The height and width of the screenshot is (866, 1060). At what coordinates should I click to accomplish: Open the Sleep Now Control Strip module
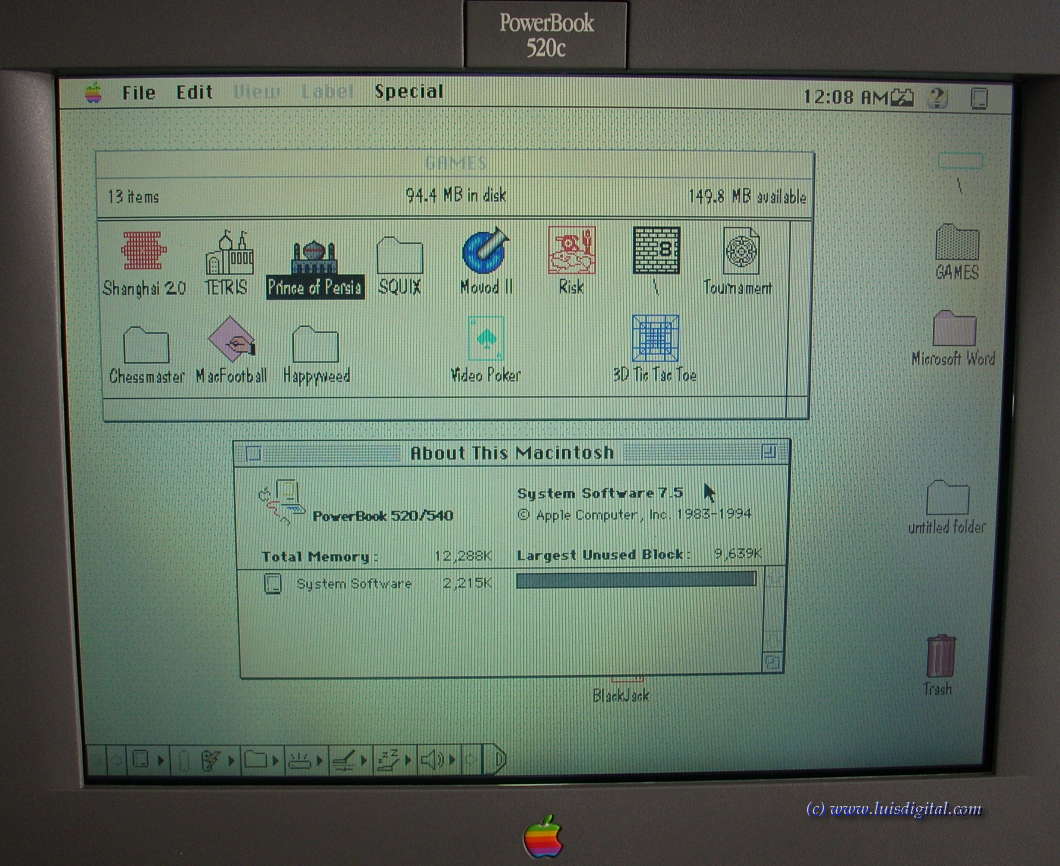[x=393, y=761]
